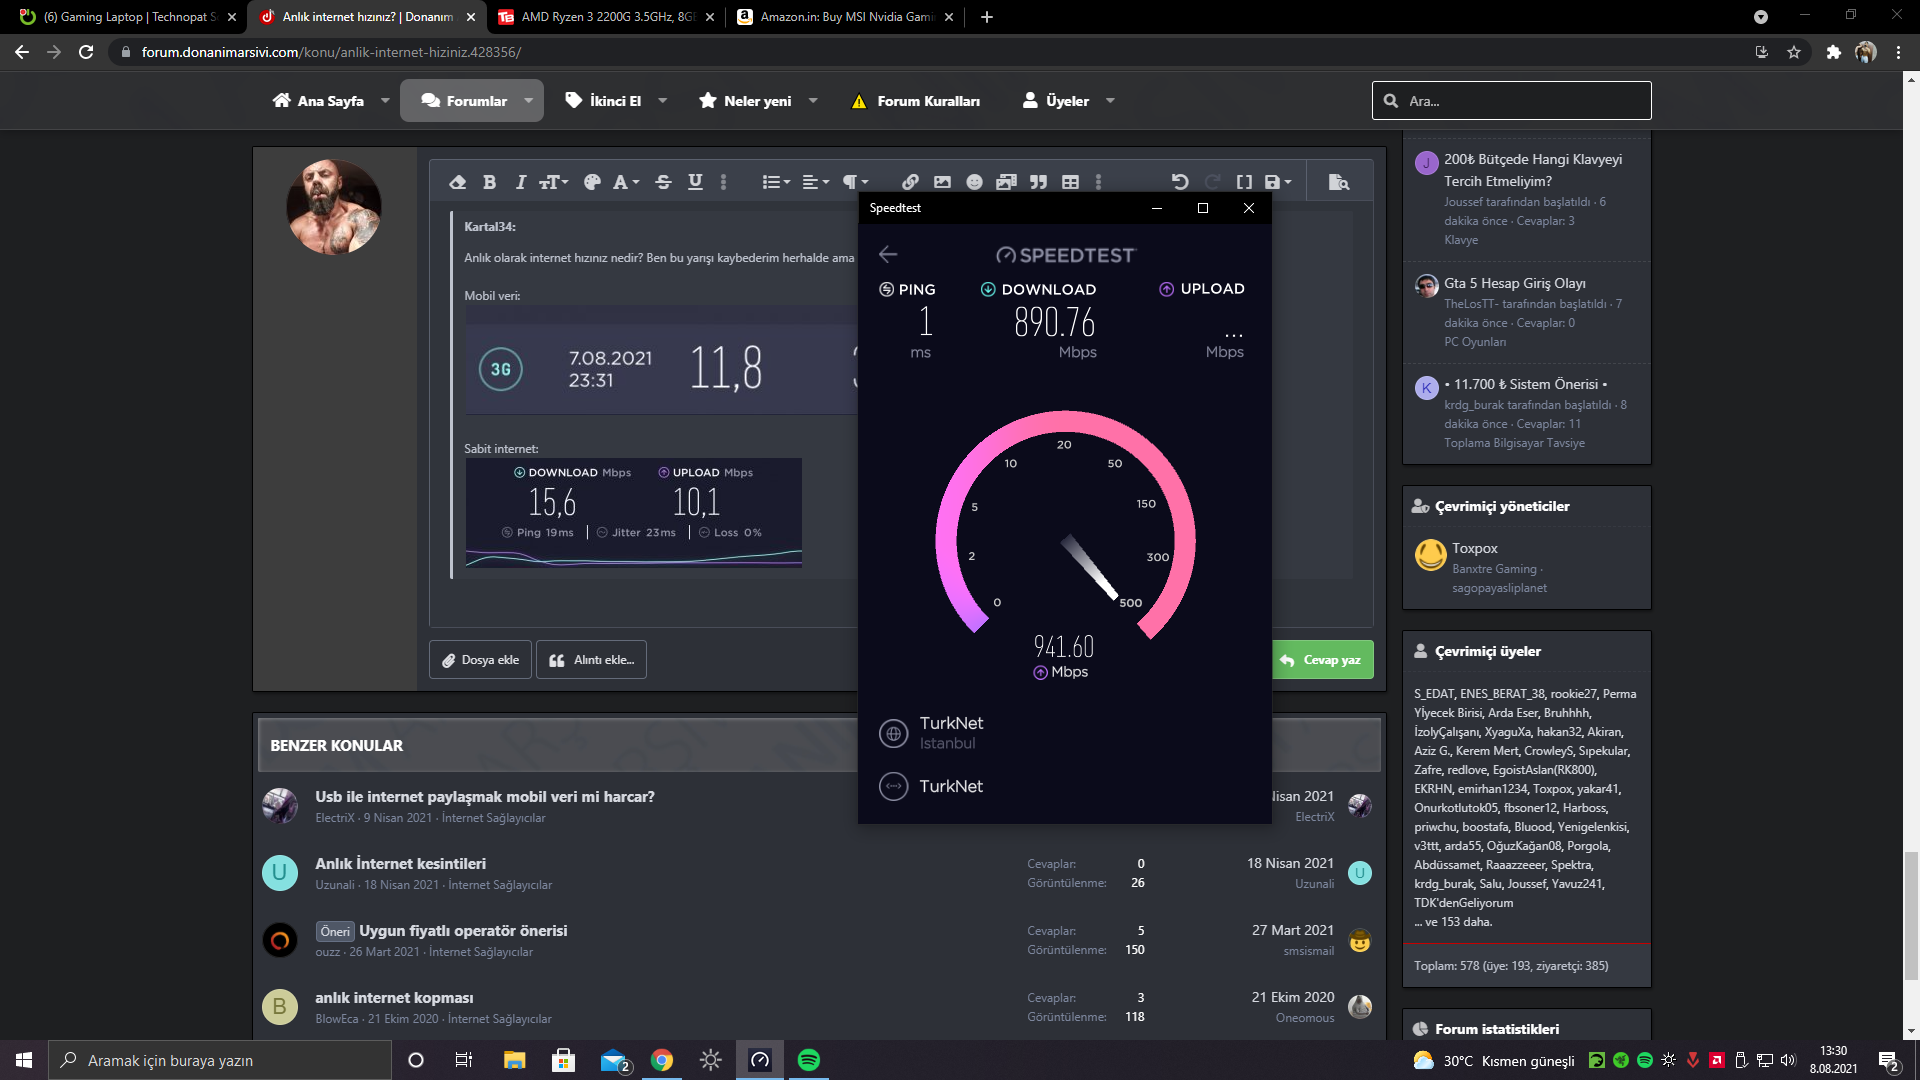Image resolution: width=1920 pixels, height=1080 pixels.
Task: Click the Alıntı ekle button
Action: [591, 660]
